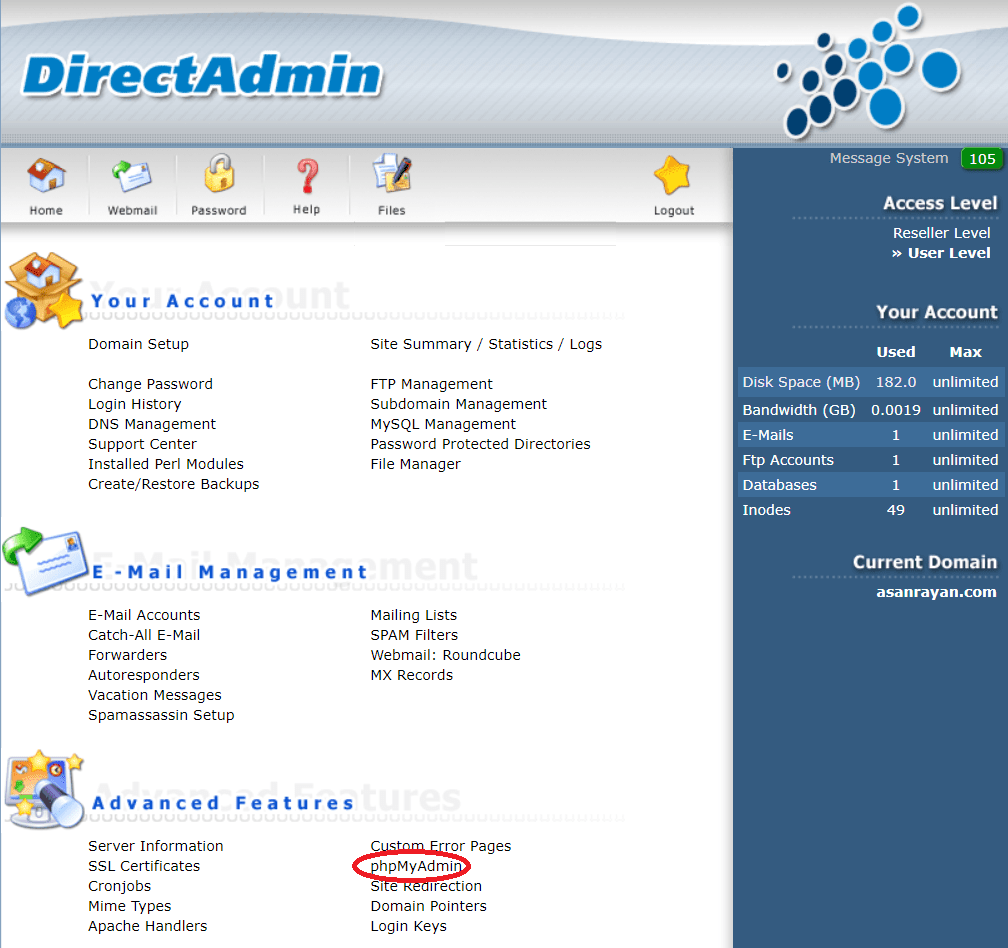Open Login Keys
Image resolution: width=1008 pixels, height=948 pixels.
tap(408, 926)
